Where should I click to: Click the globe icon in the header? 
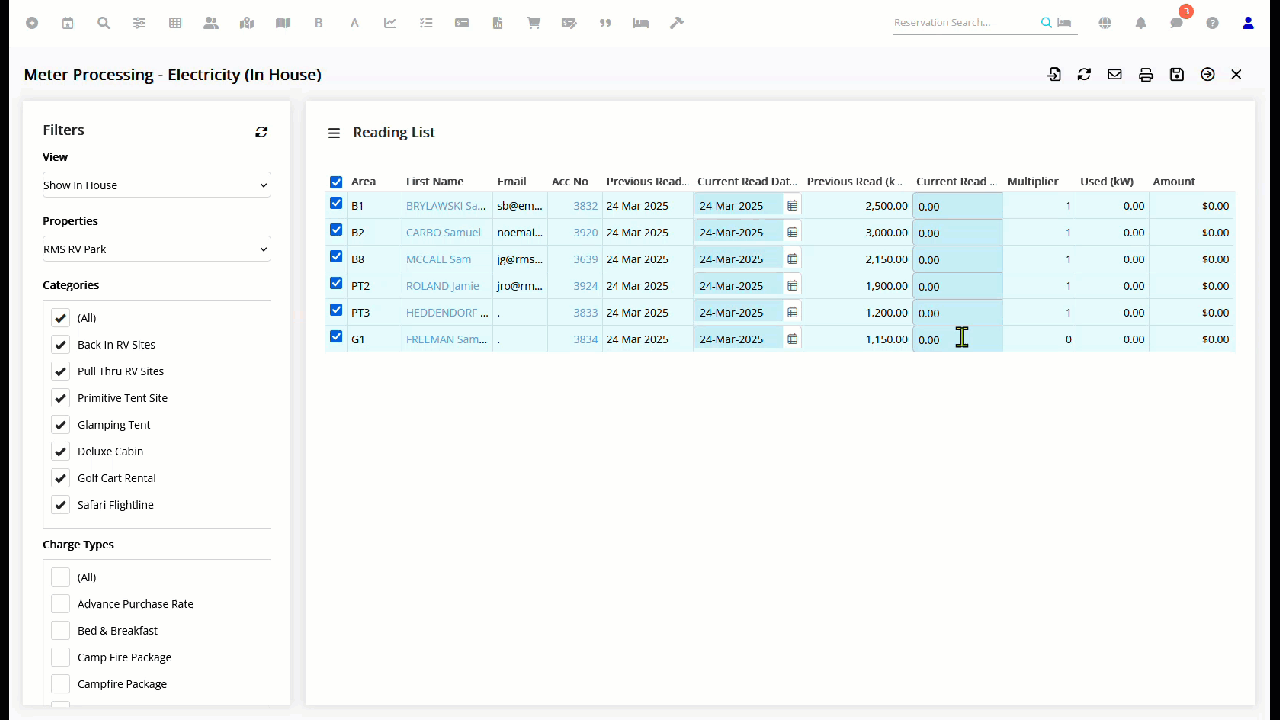[x=1105, y=23]
